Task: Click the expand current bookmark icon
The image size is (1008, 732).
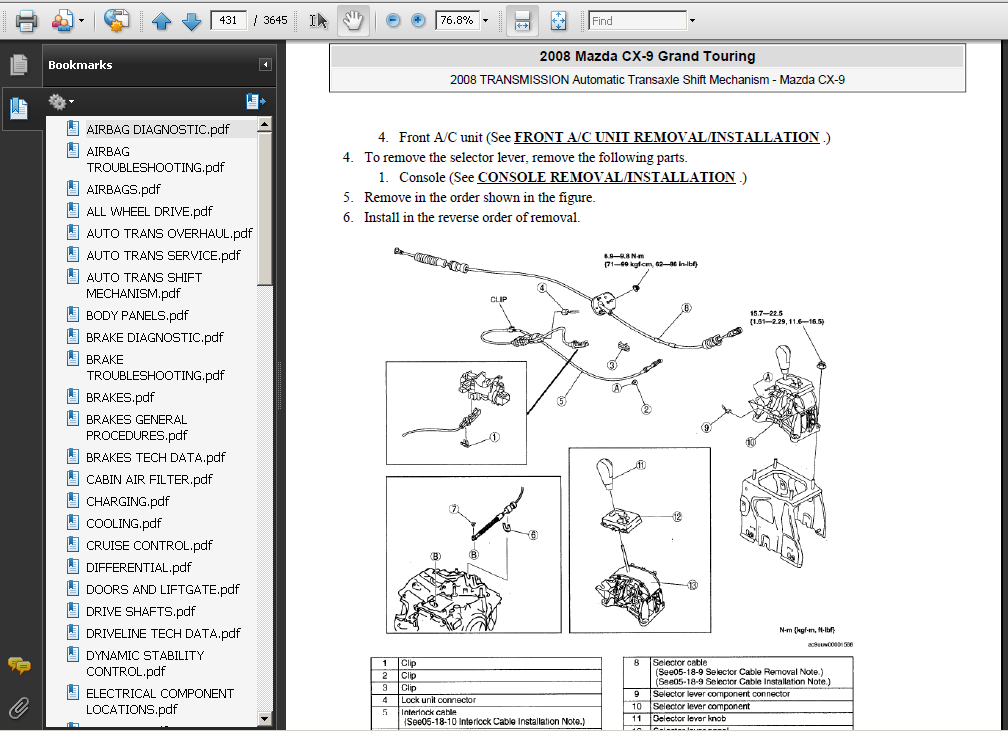Action: [255, 101]
